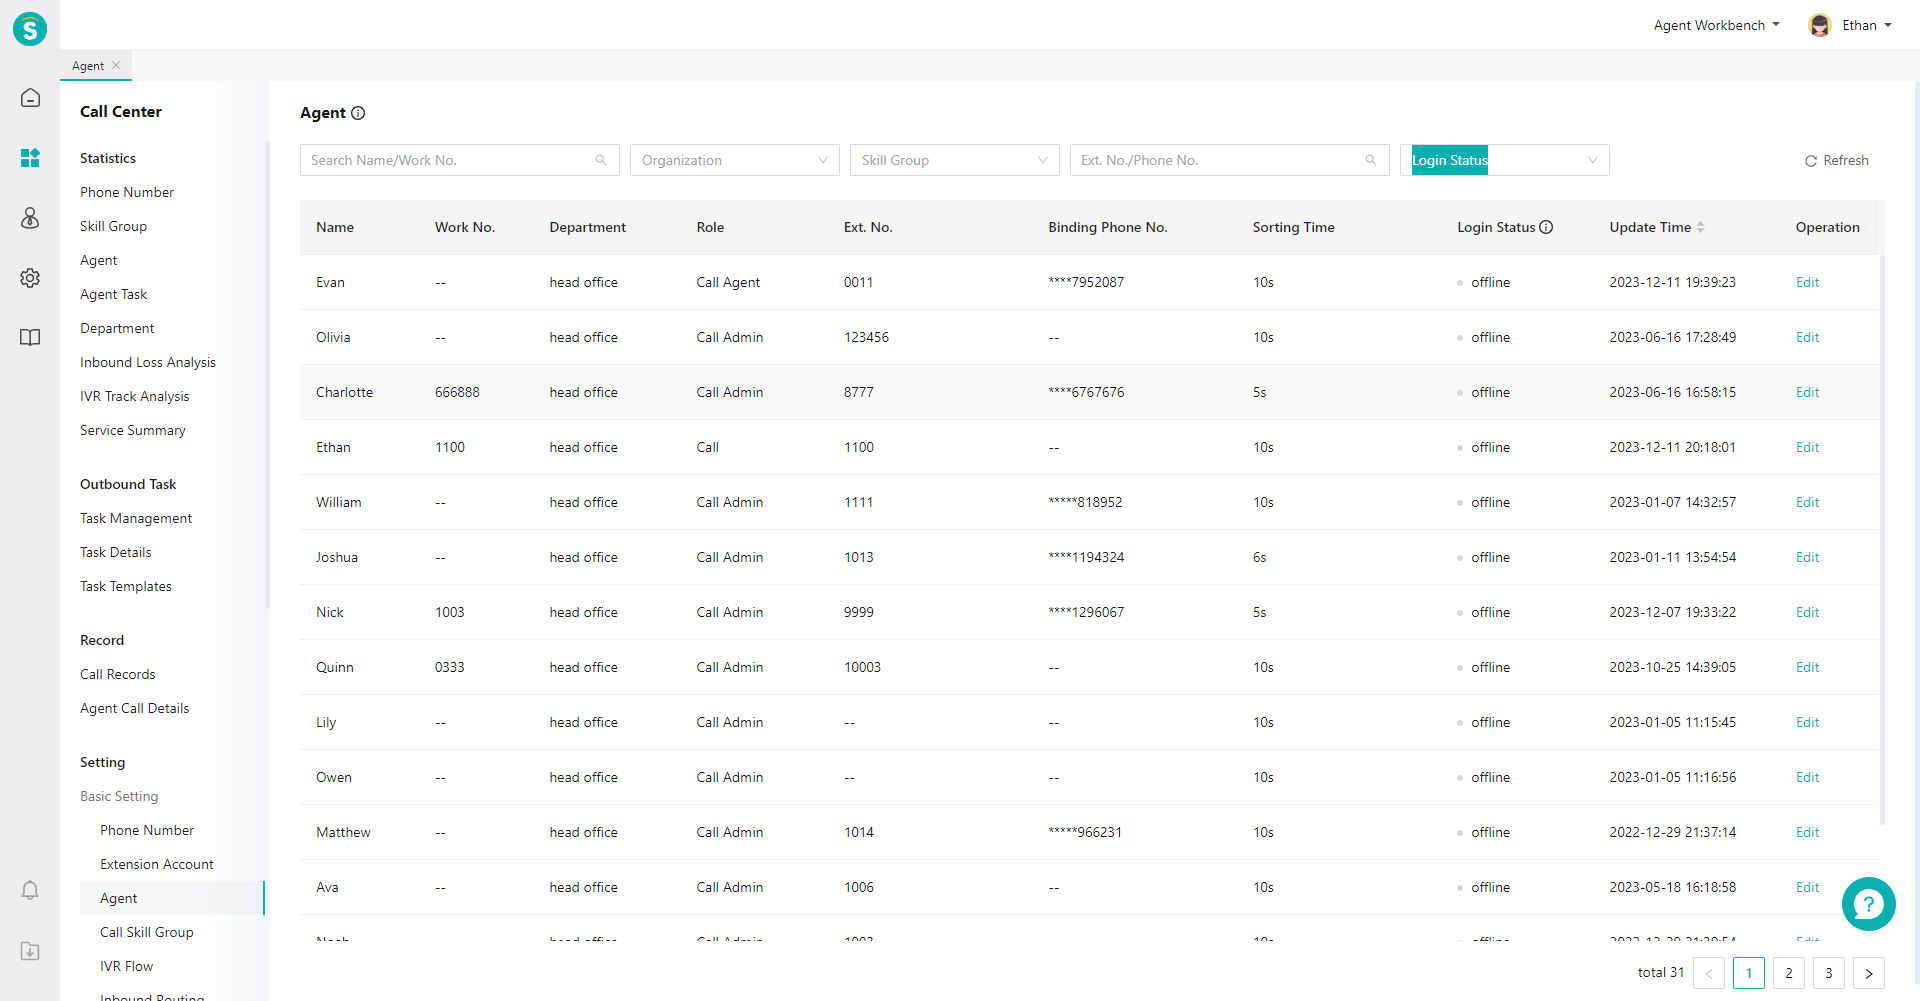Edit agent Nick
Screen dimensions: 1920x1001
[x=1807, y=612]
